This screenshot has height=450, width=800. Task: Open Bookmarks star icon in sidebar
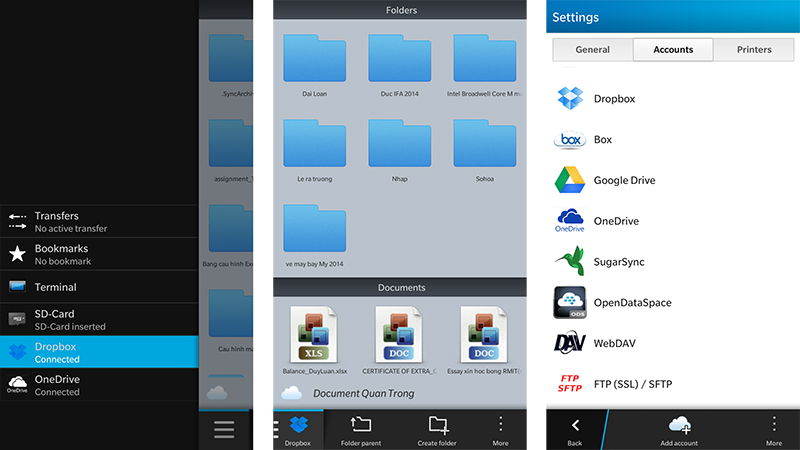pos(17,254)
